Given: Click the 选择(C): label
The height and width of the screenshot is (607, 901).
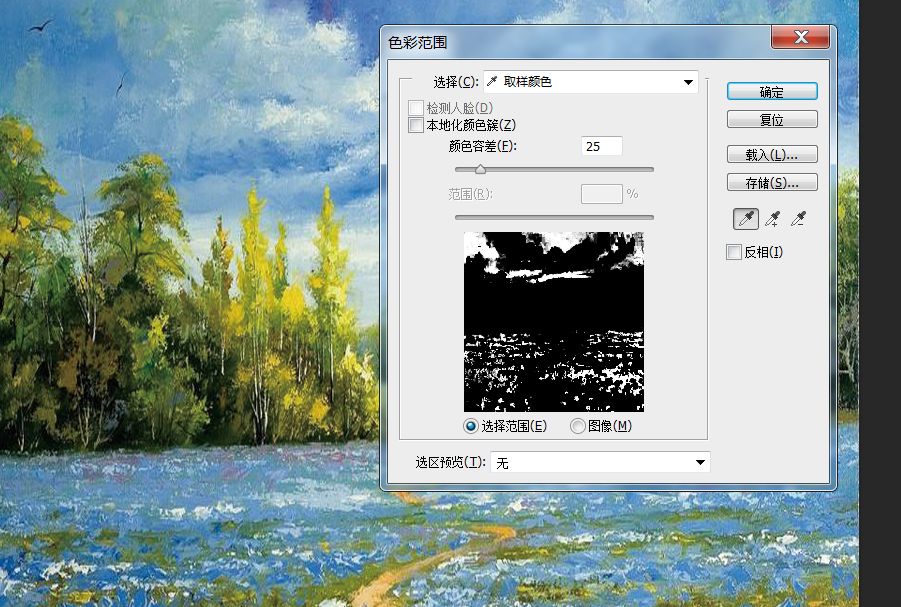Looking at the screenshot, I should (456, 82).
